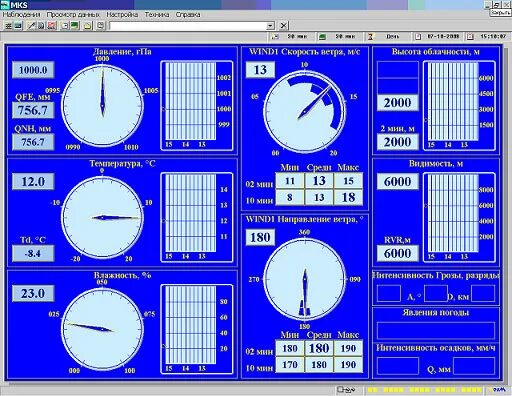Click the clock icon beside time 15:10:07
The width and height of the screenshot is (512, 396).
pos(470,36)
